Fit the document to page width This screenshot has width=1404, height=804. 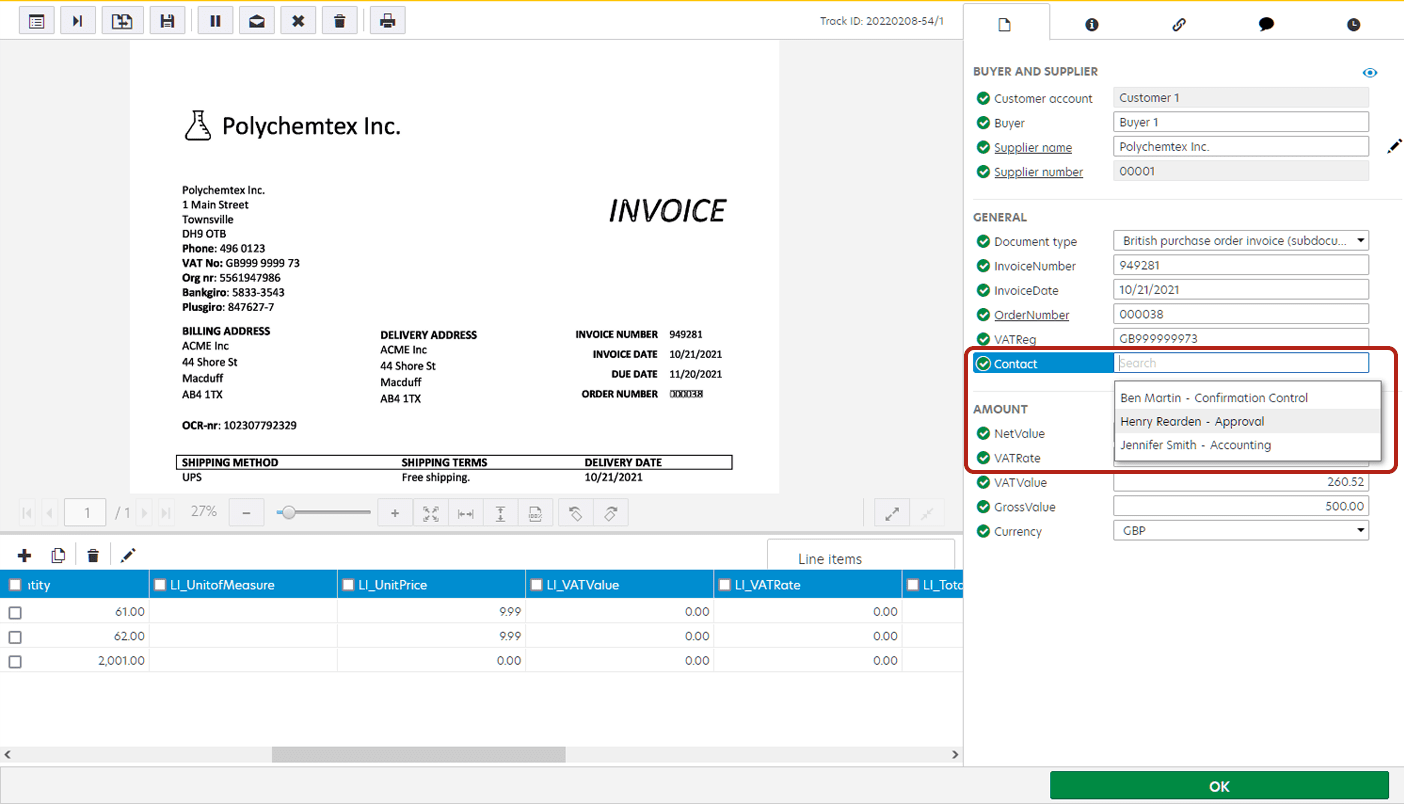click(466, 512)
